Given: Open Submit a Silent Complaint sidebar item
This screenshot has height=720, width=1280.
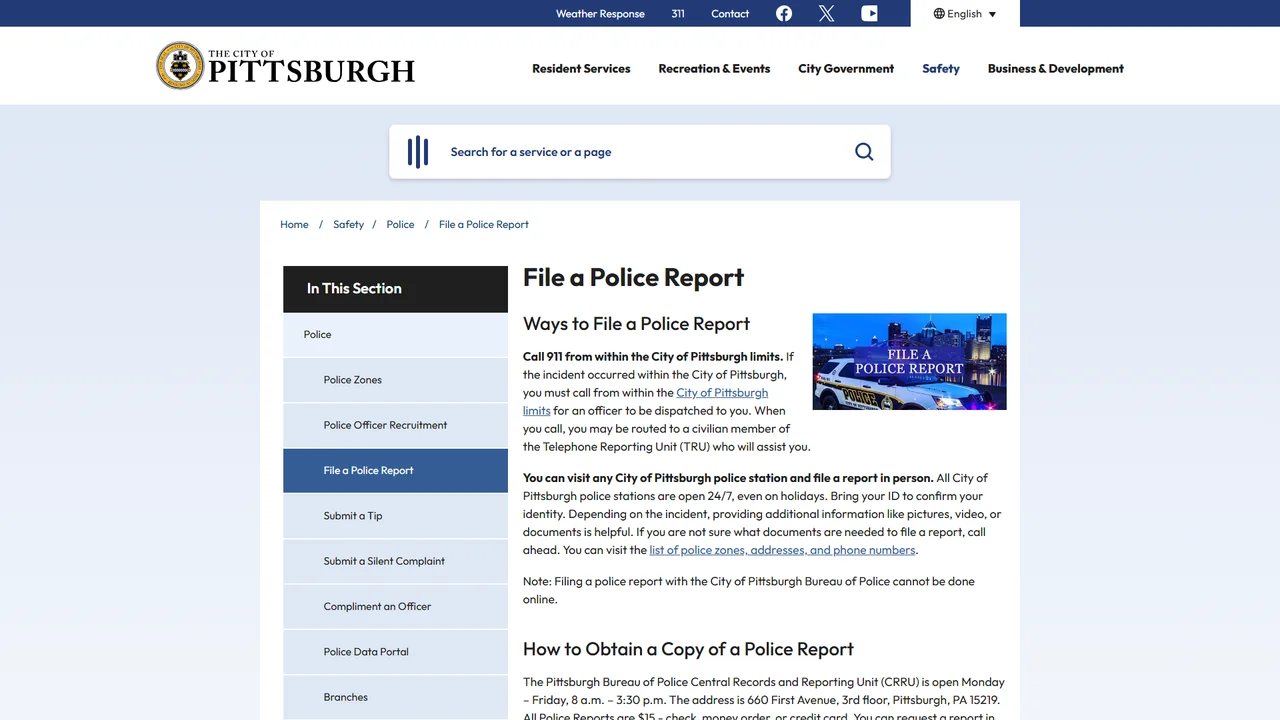Looking at the screenshot, I should point(396,561).
